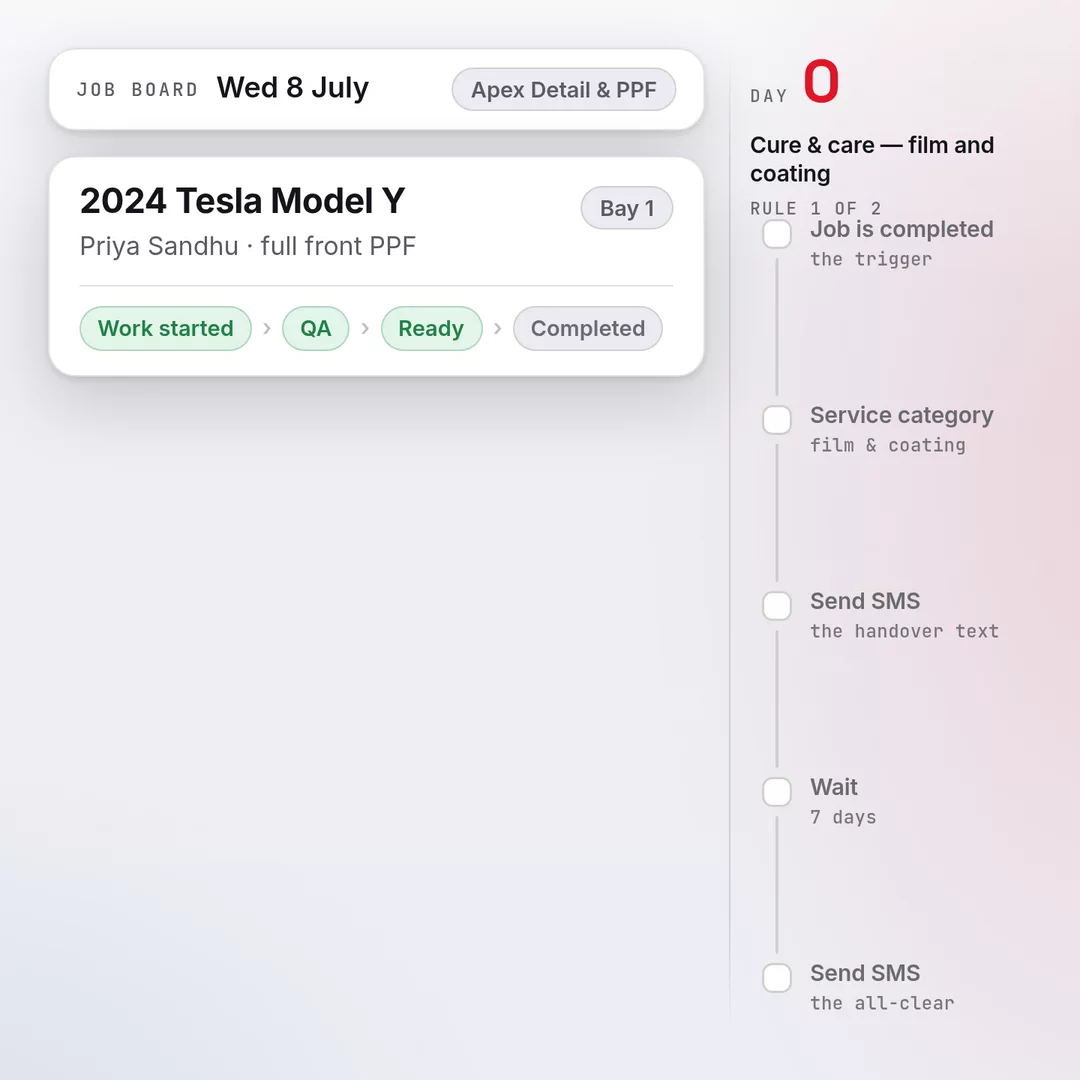Toggle the Job is completed step marker
Screen dimensions: 1080x1080
(777, 234)
